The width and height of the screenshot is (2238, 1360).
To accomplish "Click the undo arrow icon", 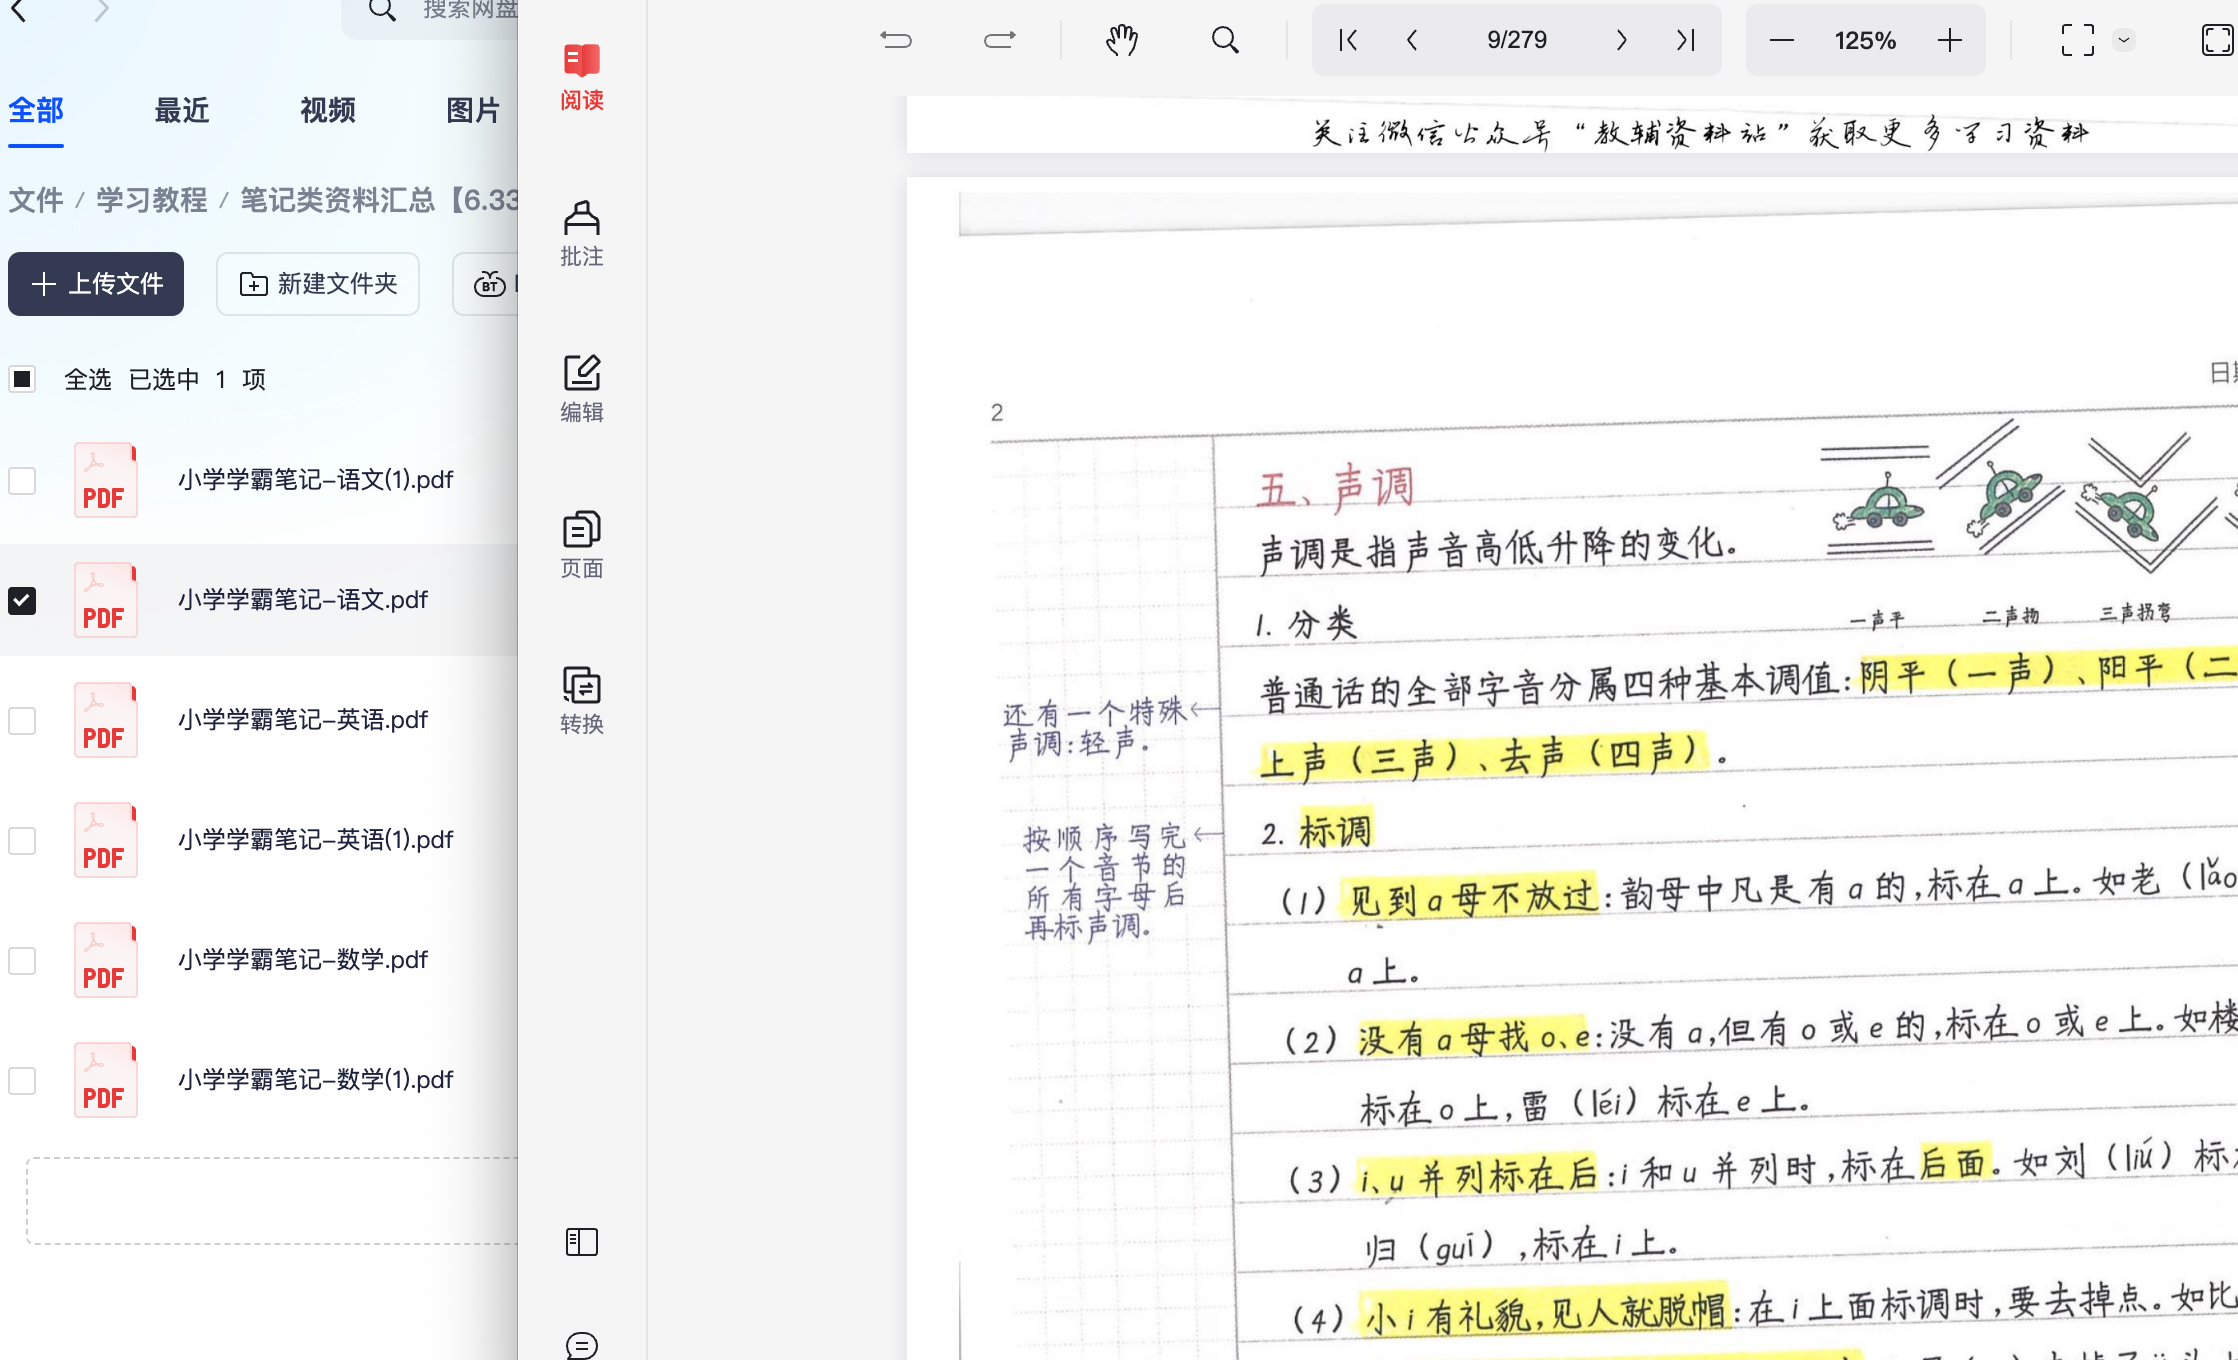I will pos(896,40).
